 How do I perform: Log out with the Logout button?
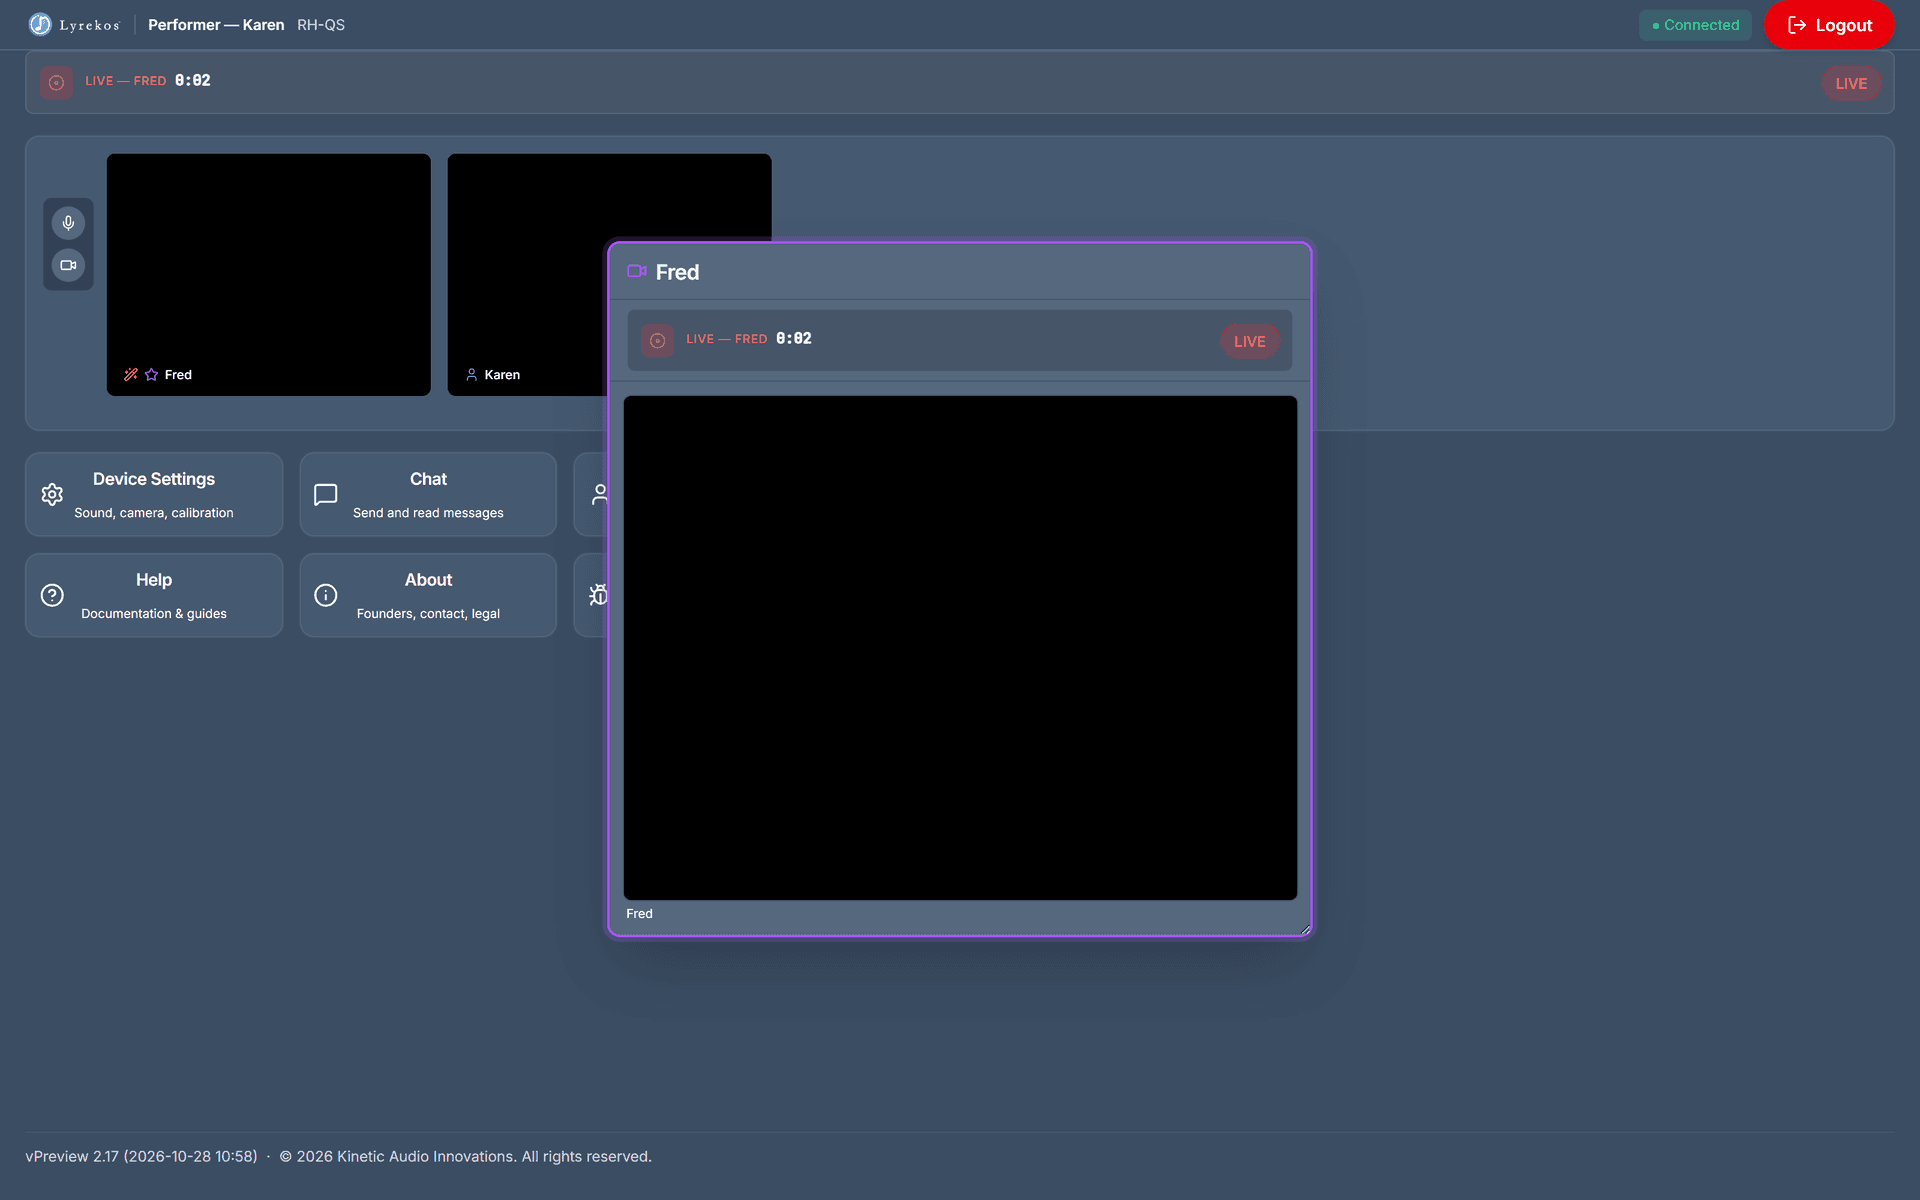pyautogui.click(x=1829, y=25)
